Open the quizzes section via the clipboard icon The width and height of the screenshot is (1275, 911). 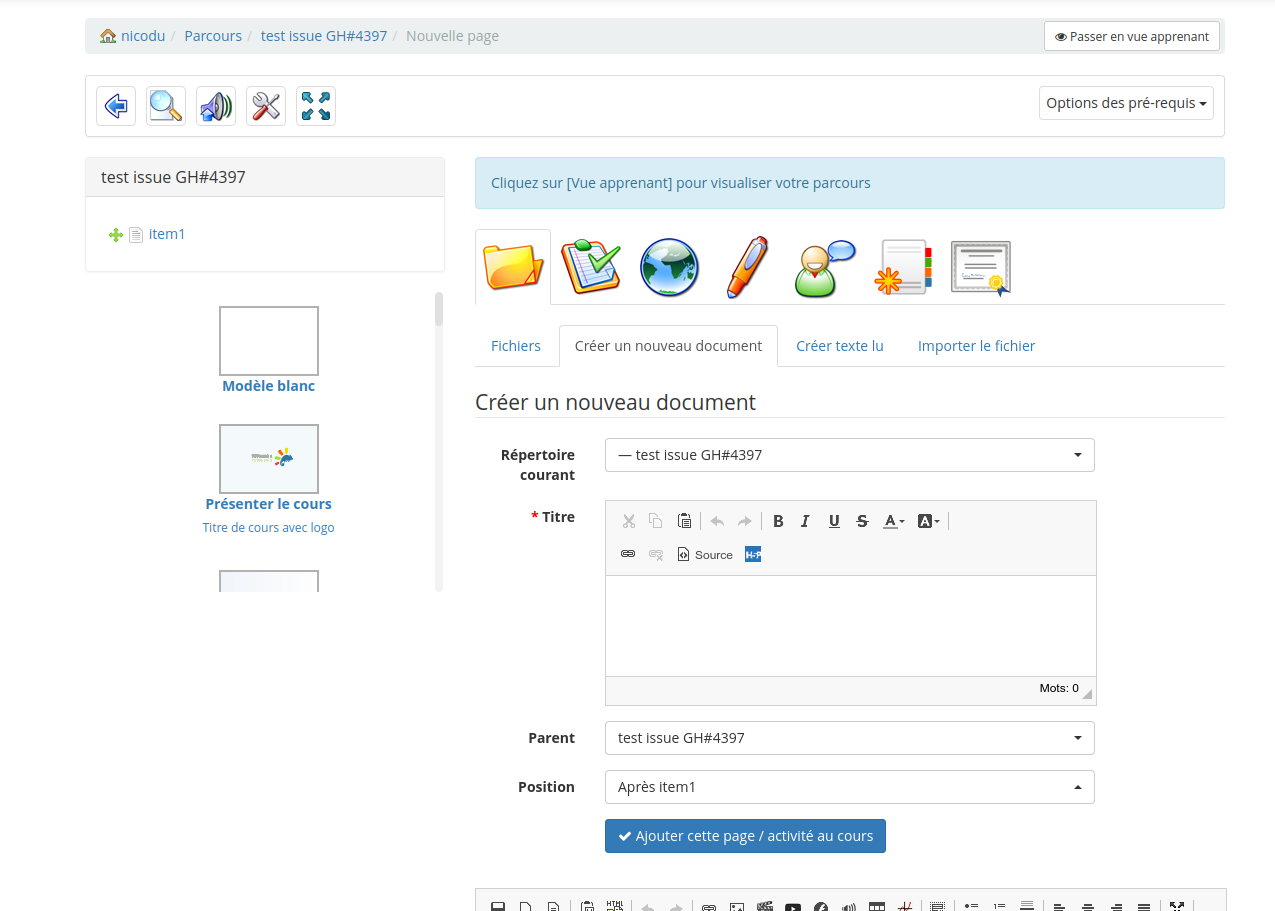coord(591,266)
